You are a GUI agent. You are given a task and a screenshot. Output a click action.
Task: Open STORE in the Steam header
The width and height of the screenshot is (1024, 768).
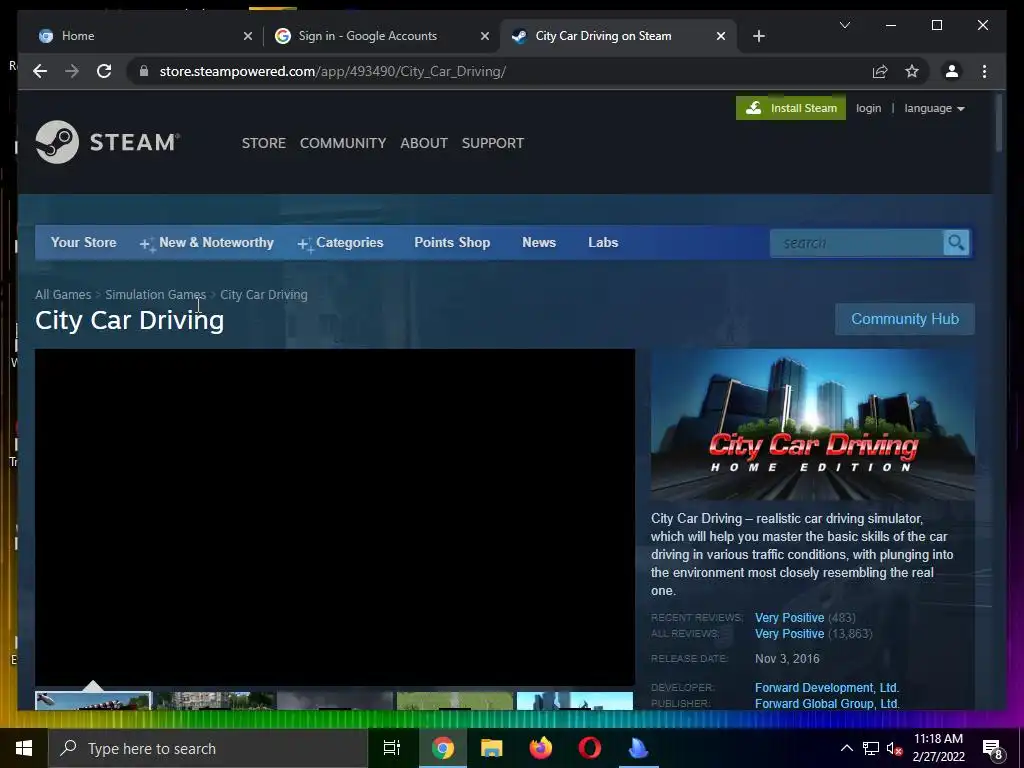(264, 143)
